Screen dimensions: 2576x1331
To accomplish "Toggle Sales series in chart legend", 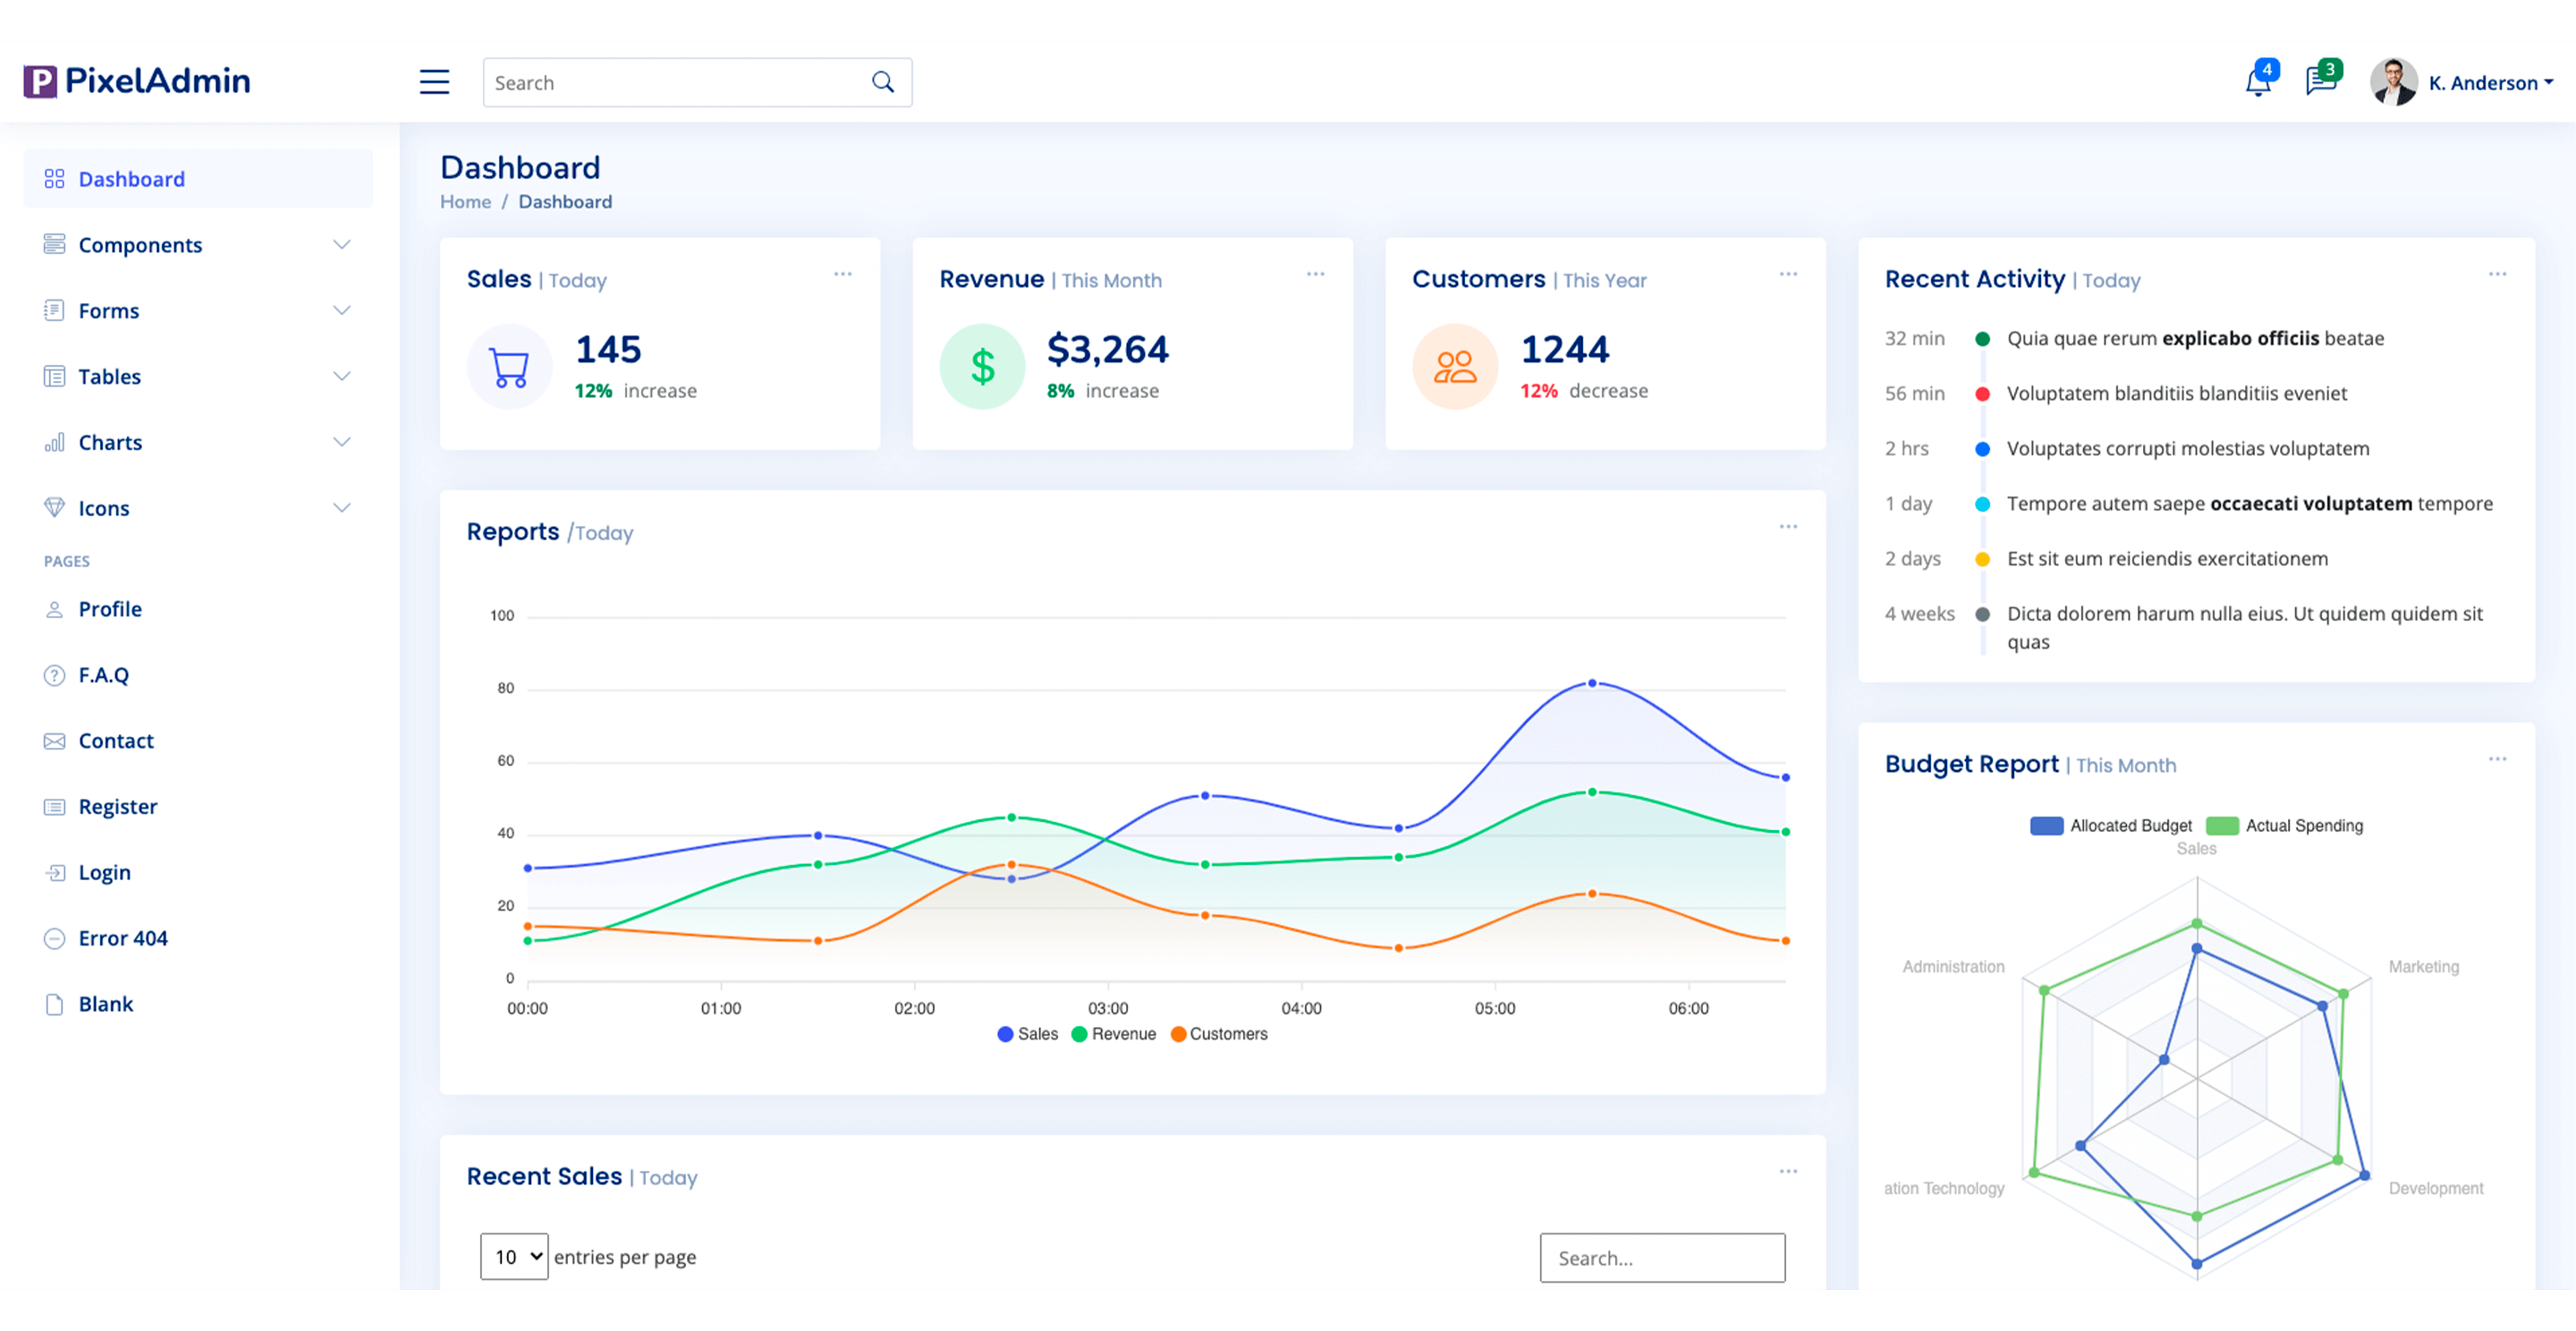I will tap(1027, 1034).
